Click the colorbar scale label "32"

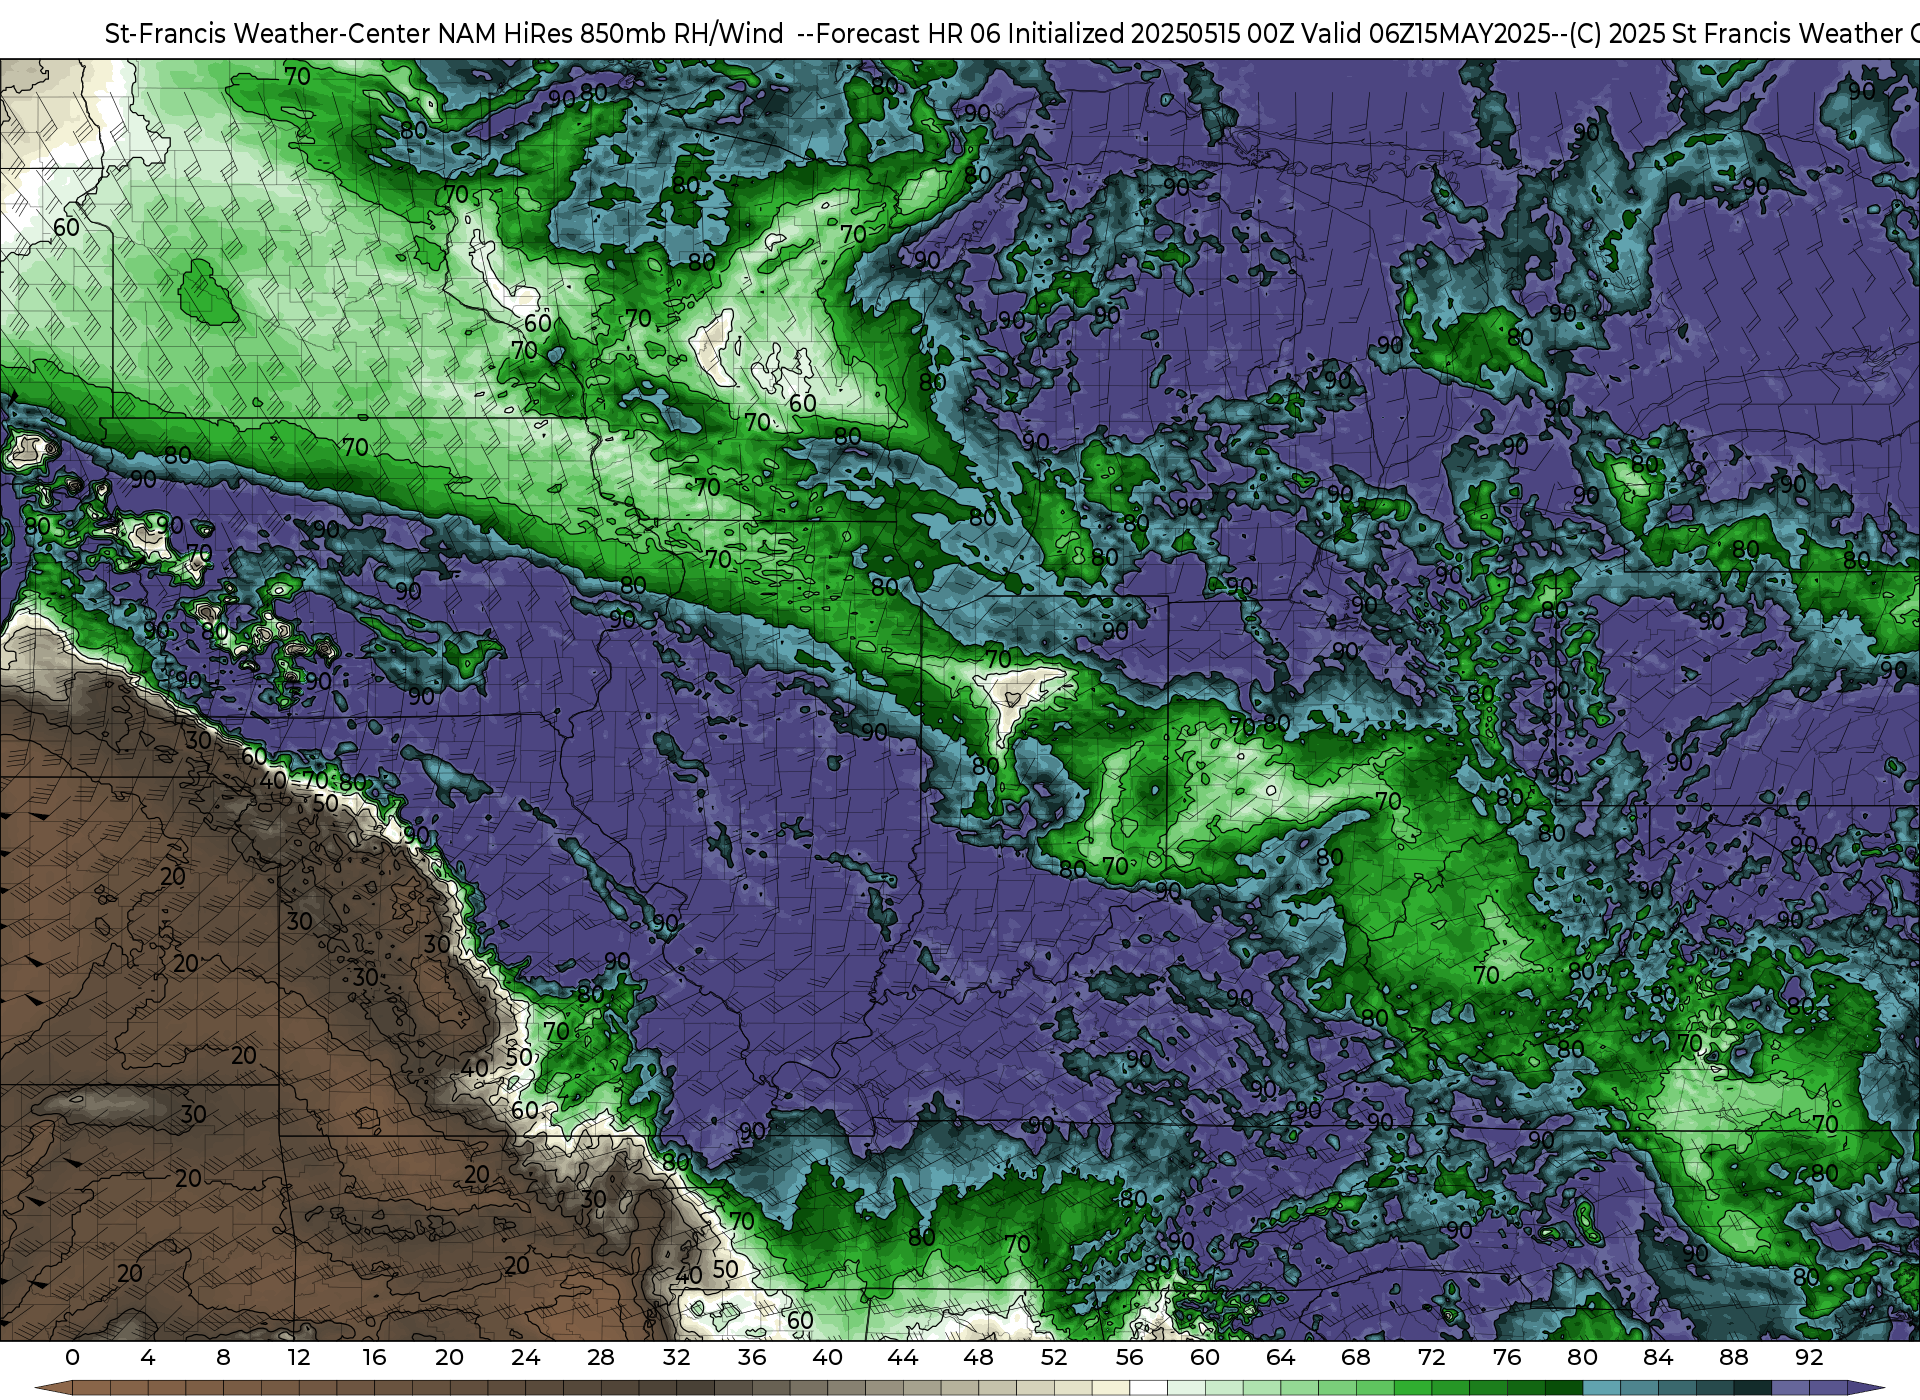pyautogui.click(x=676, y=1358)
